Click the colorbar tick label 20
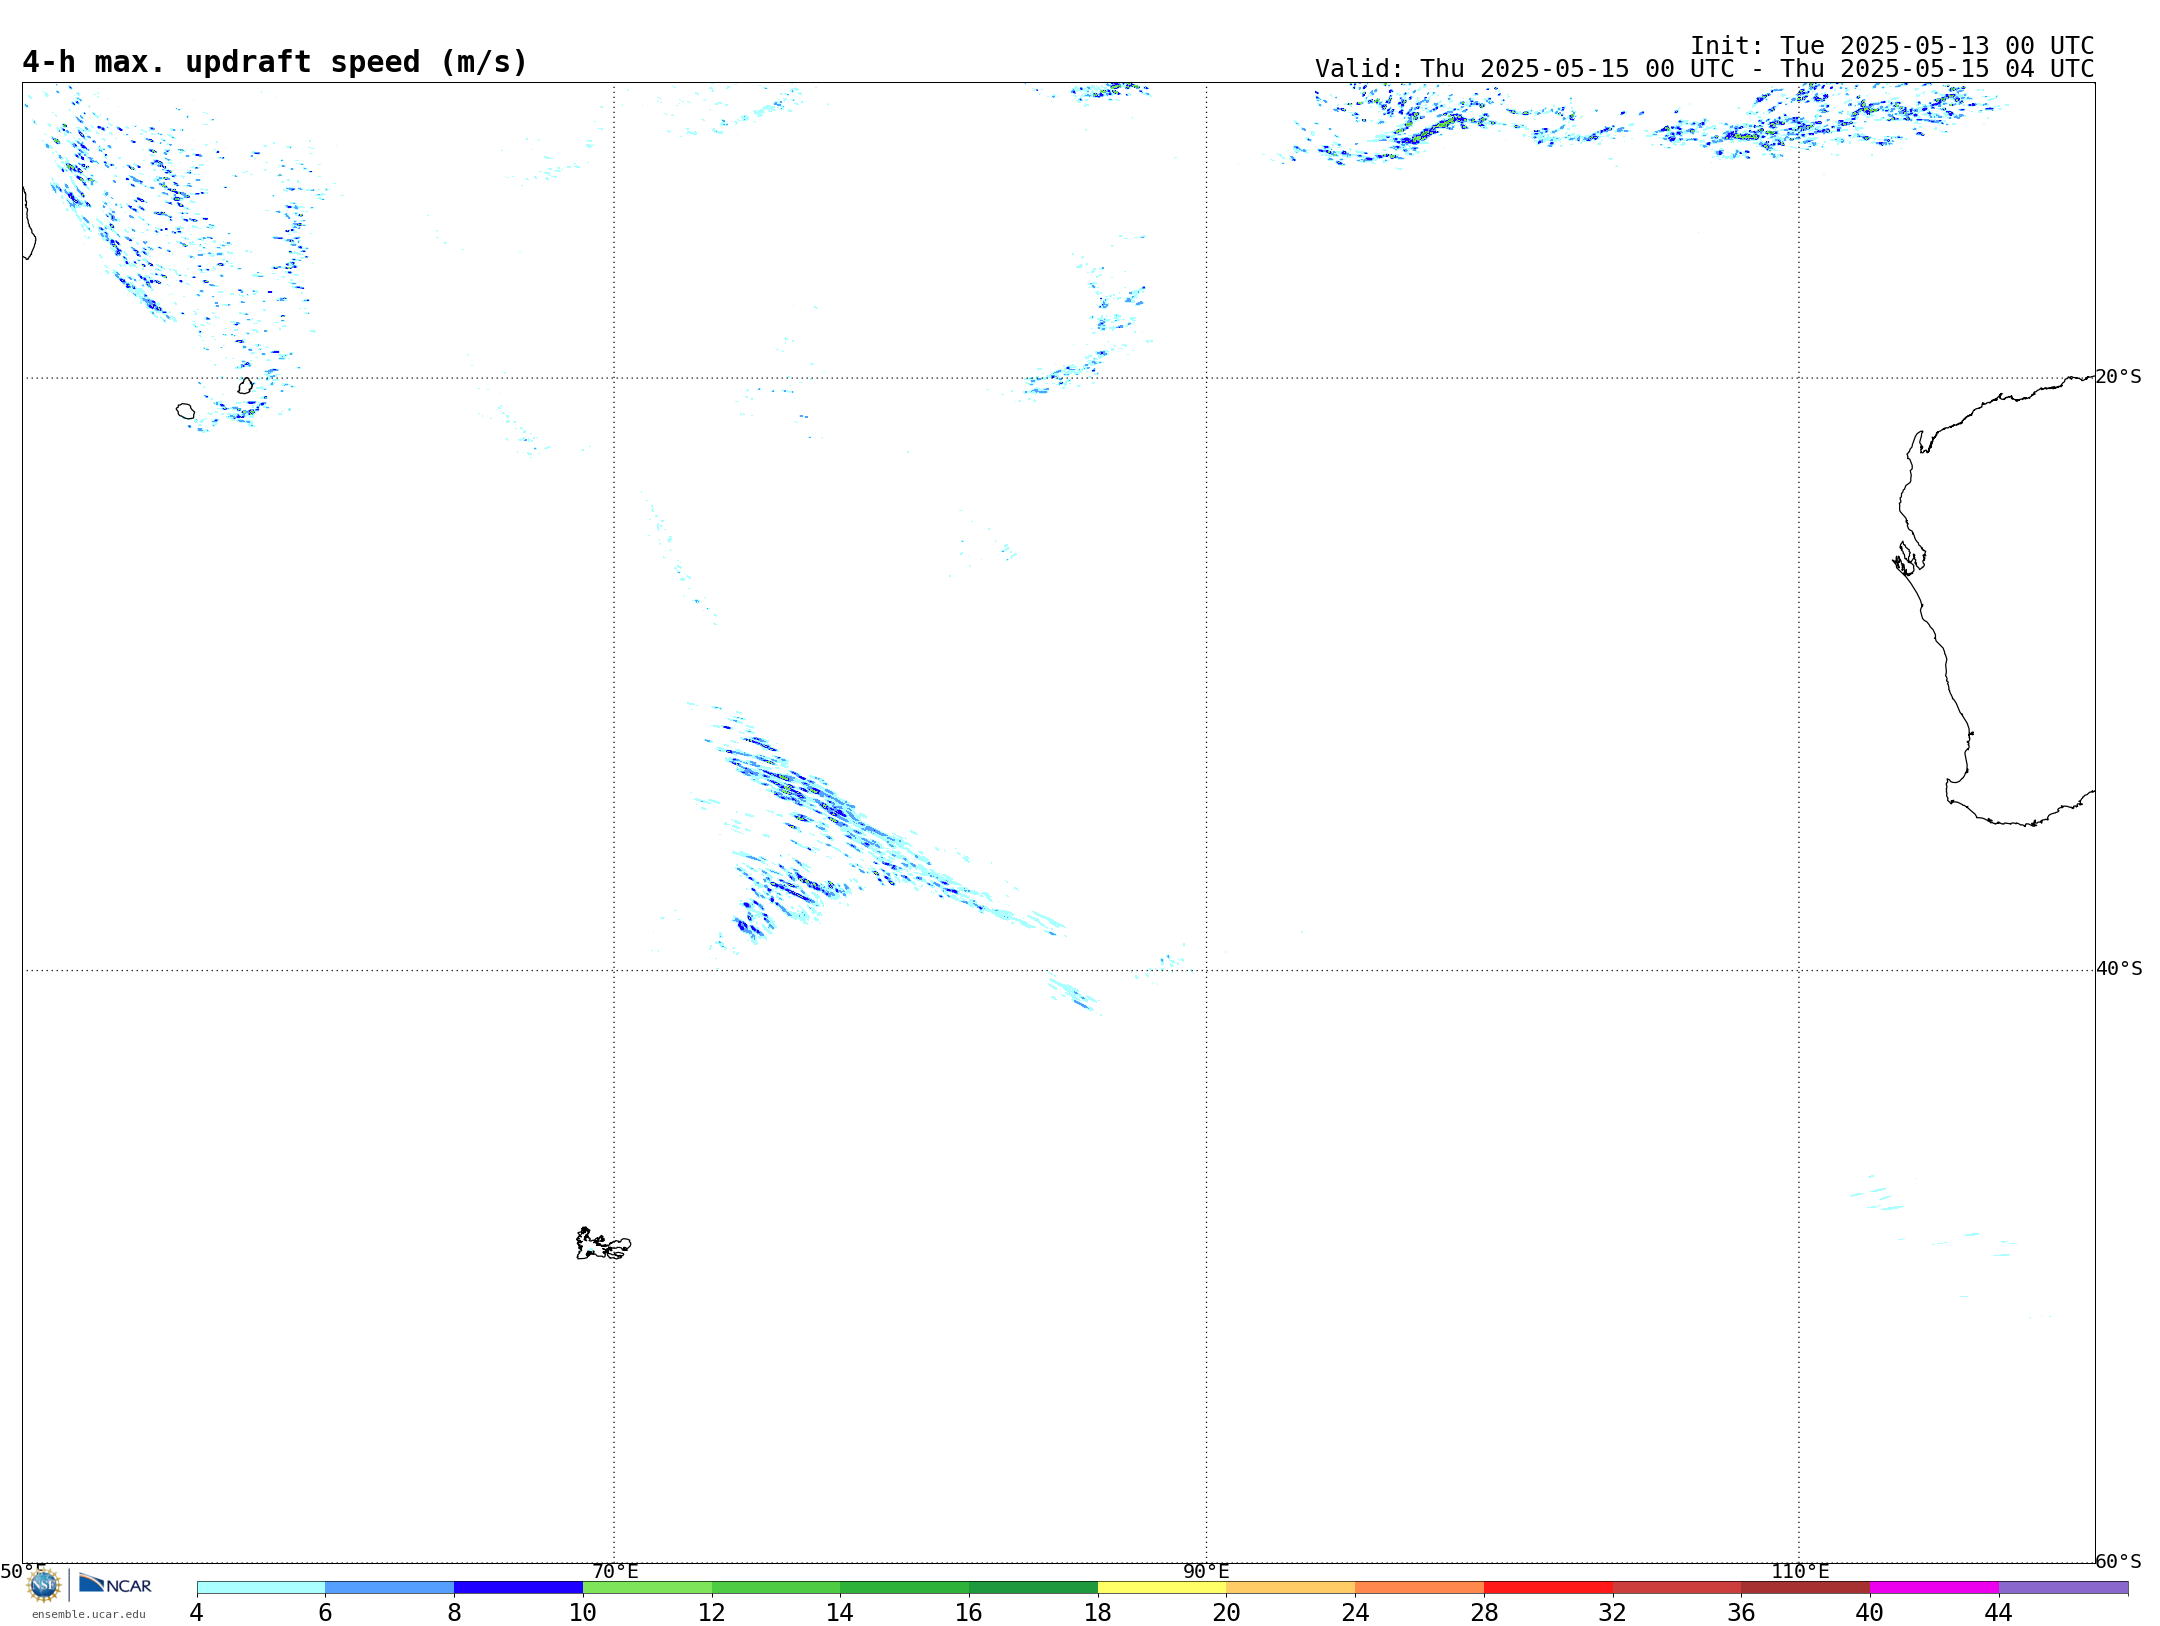2160x1626 pixels. tap(1227, 1612)
